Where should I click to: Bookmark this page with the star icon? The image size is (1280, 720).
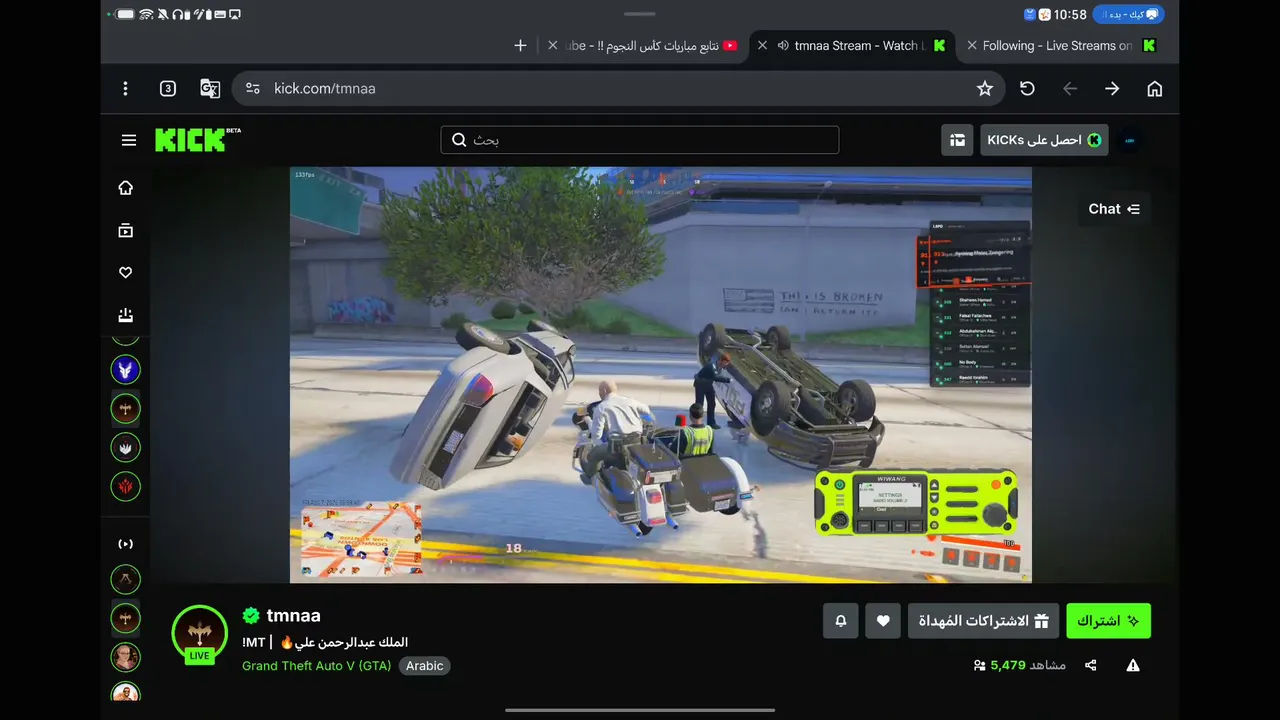click(985, 89)
